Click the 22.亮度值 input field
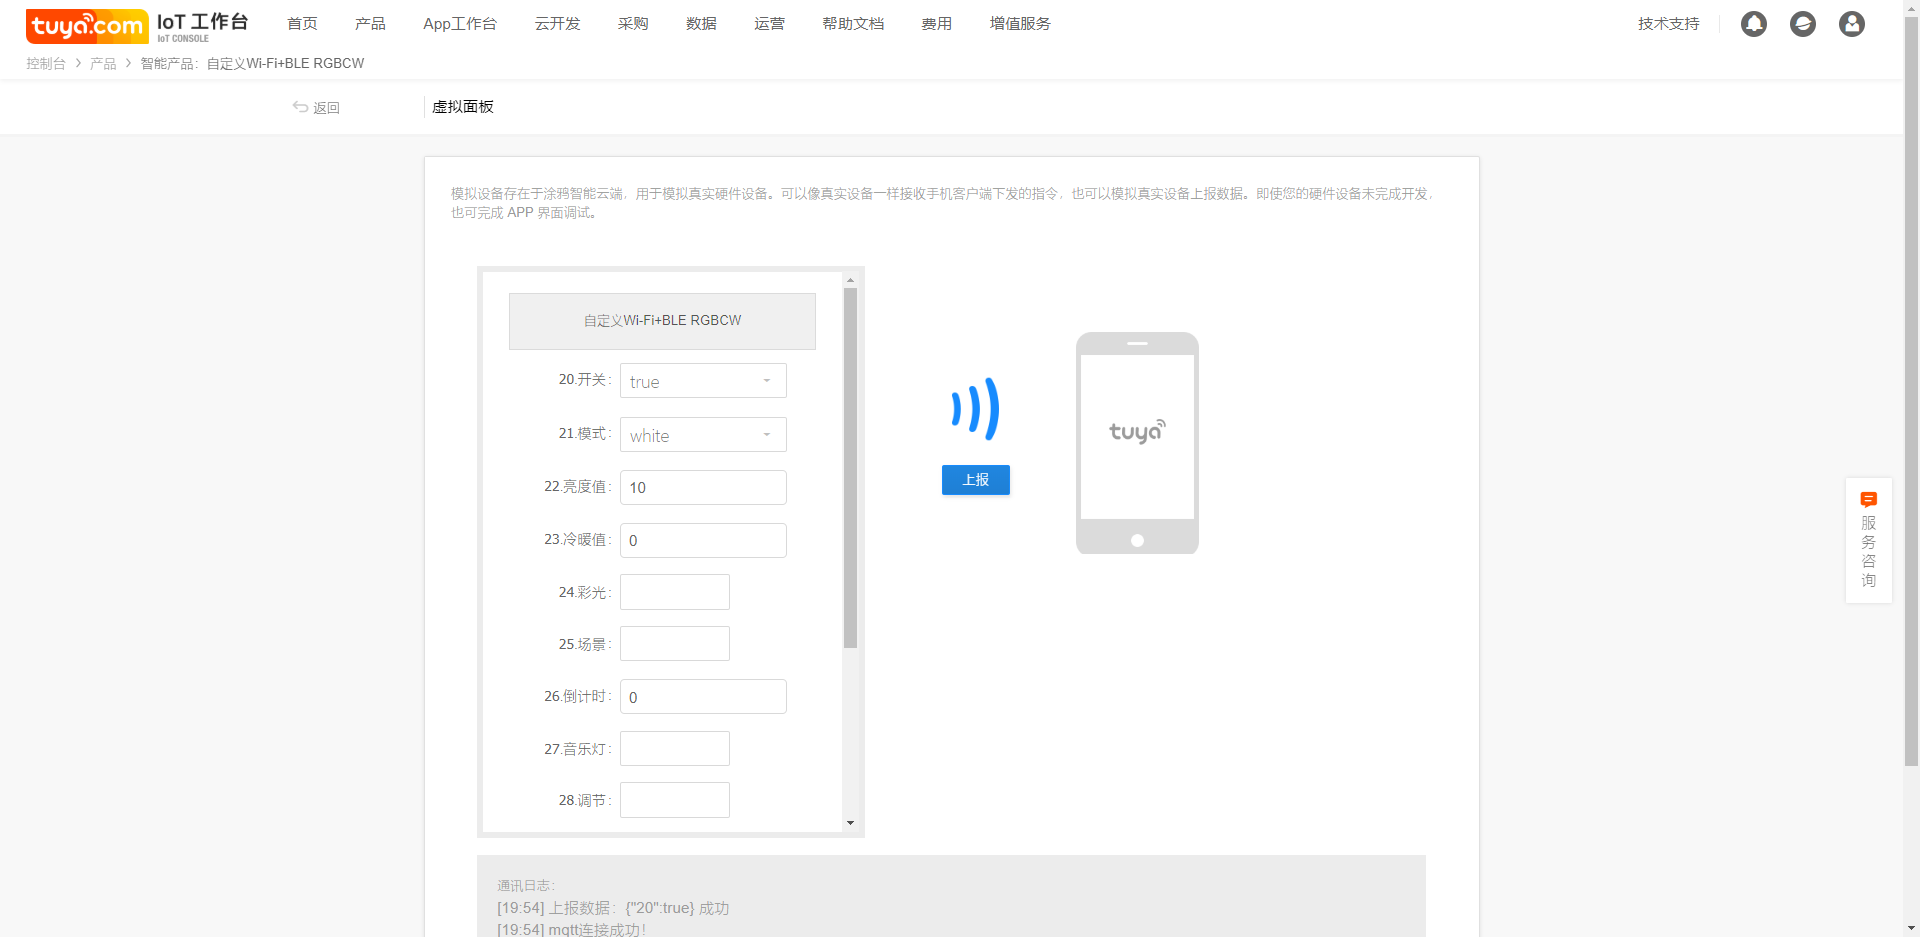This screenshot has height=937, width=1920. click(x=703, y=488)
